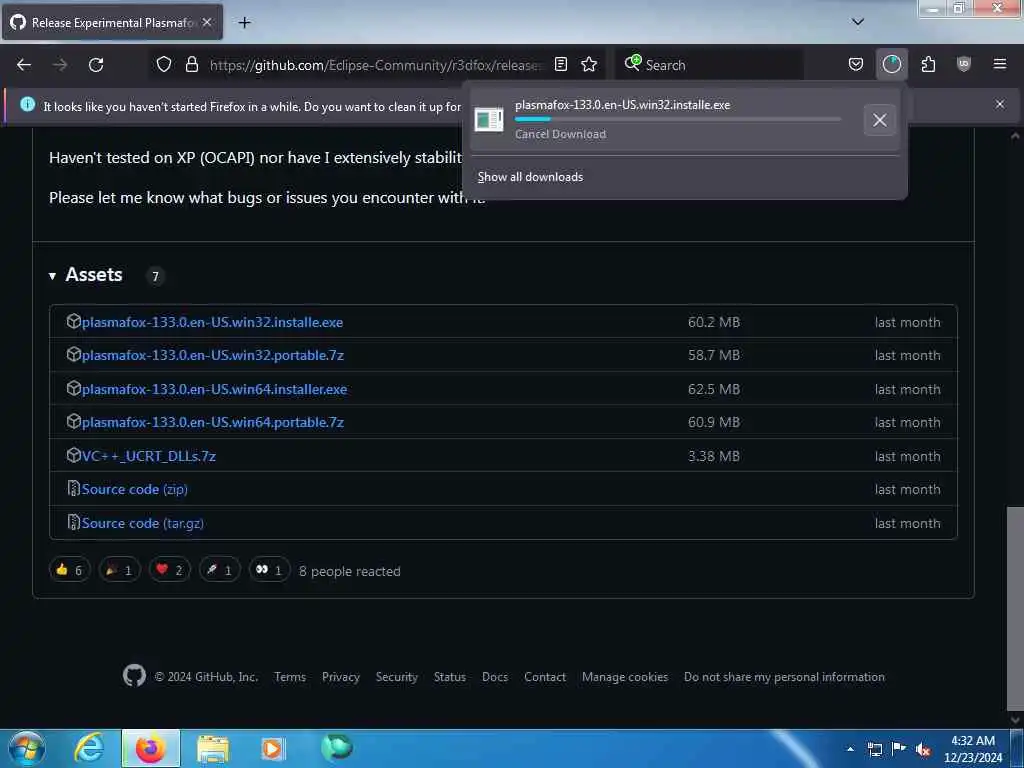Click zip file icon beside Source code (zip)

point(73,488)
